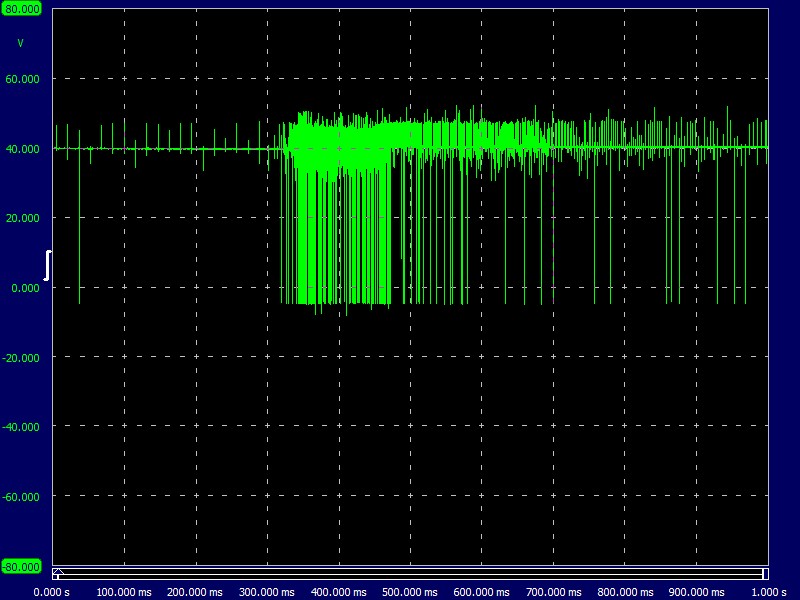
Task: Click the 0.000 voltage axis label
Action: [25, 288]
